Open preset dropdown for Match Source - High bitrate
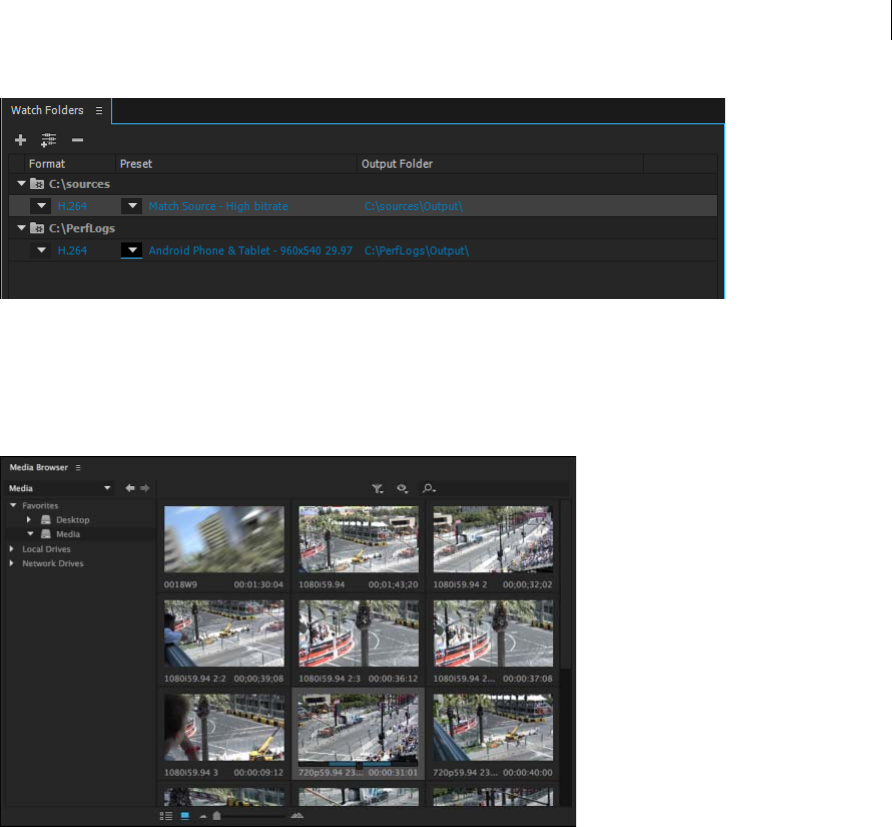Screen dimensions: 892x827 point(132,206)
